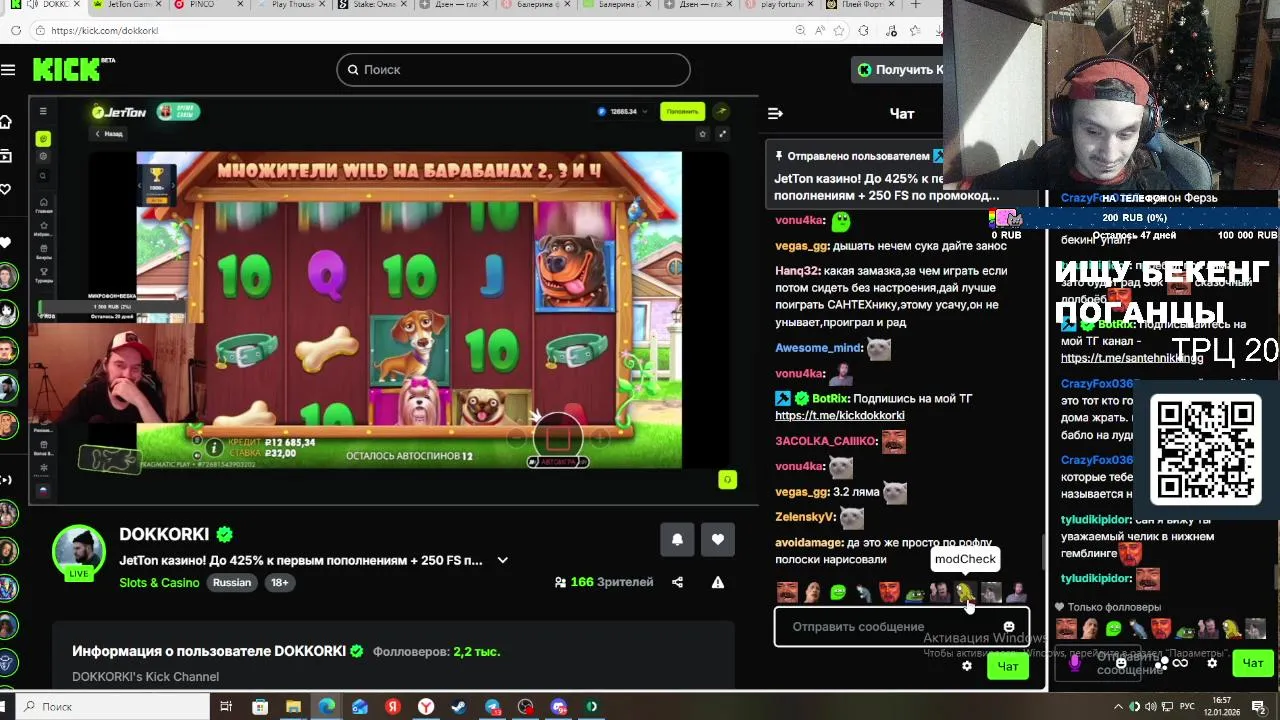Click the Назад back link in stream
This screenshot has height=720, width=1280.
pyautogui.click(x=109, y=134)
